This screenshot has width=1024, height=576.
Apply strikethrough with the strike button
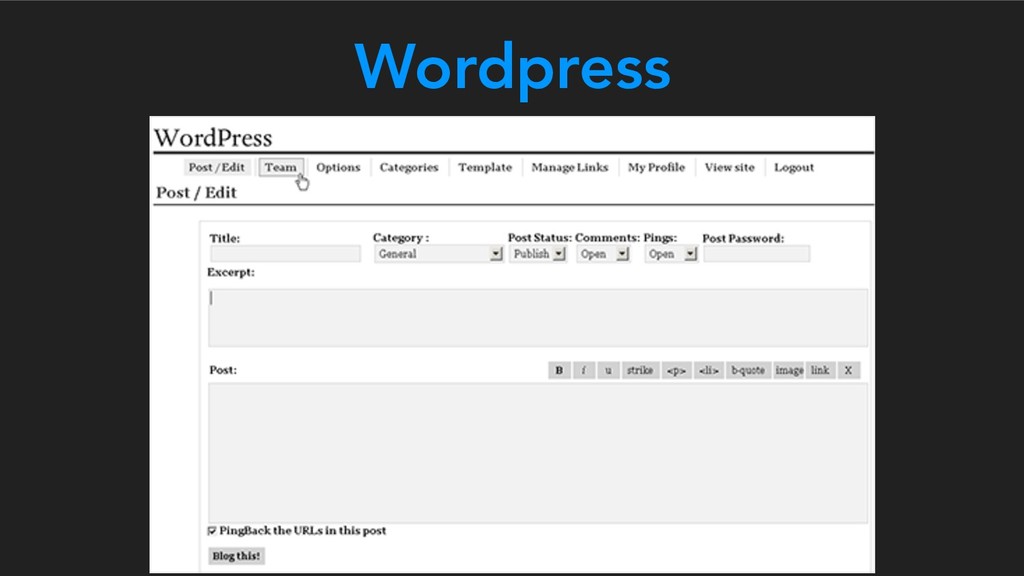click(x=640, y=370)
